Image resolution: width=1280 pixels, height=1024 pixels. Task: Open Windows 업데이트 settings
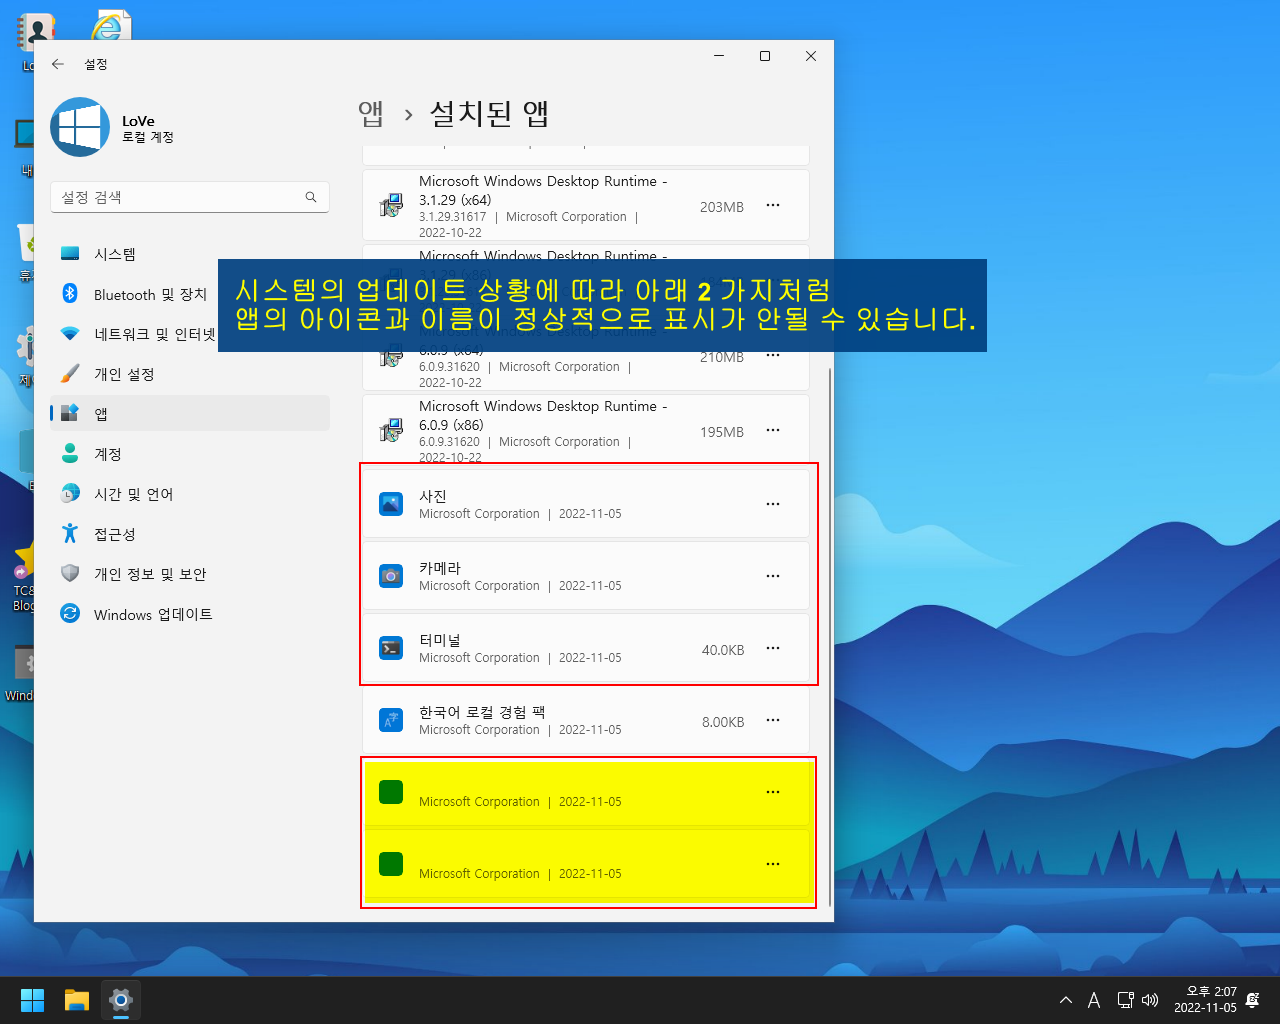190,614
